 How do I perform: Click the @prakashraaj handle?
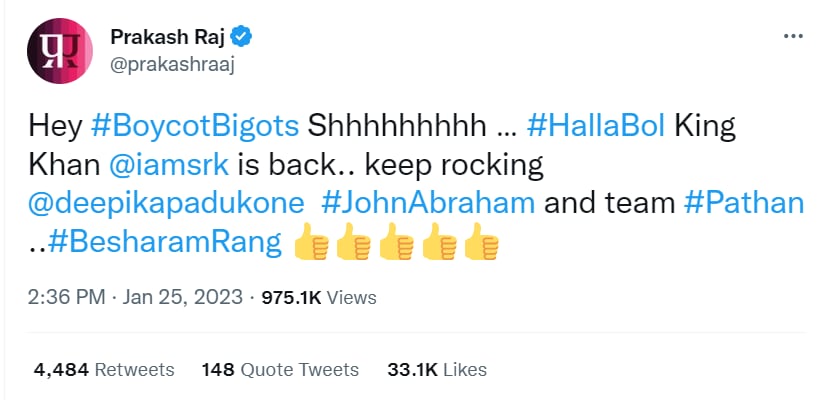[172, 65]
